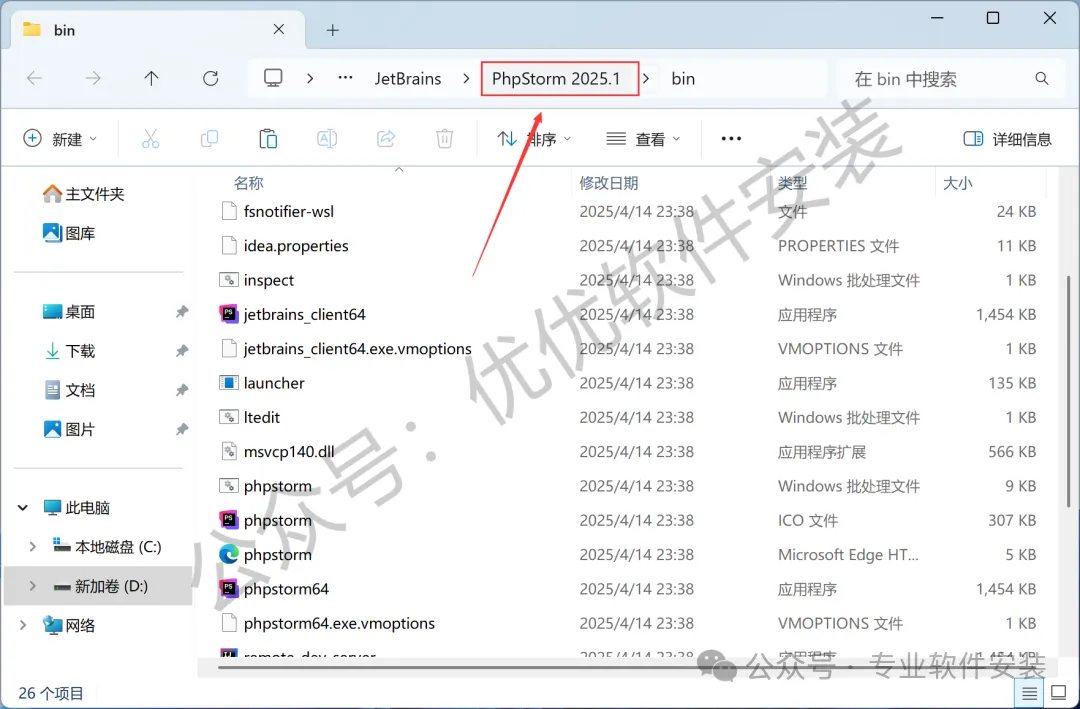Sort by Name (名称) column header
1080x709 pixels.
tap(248, 183)
